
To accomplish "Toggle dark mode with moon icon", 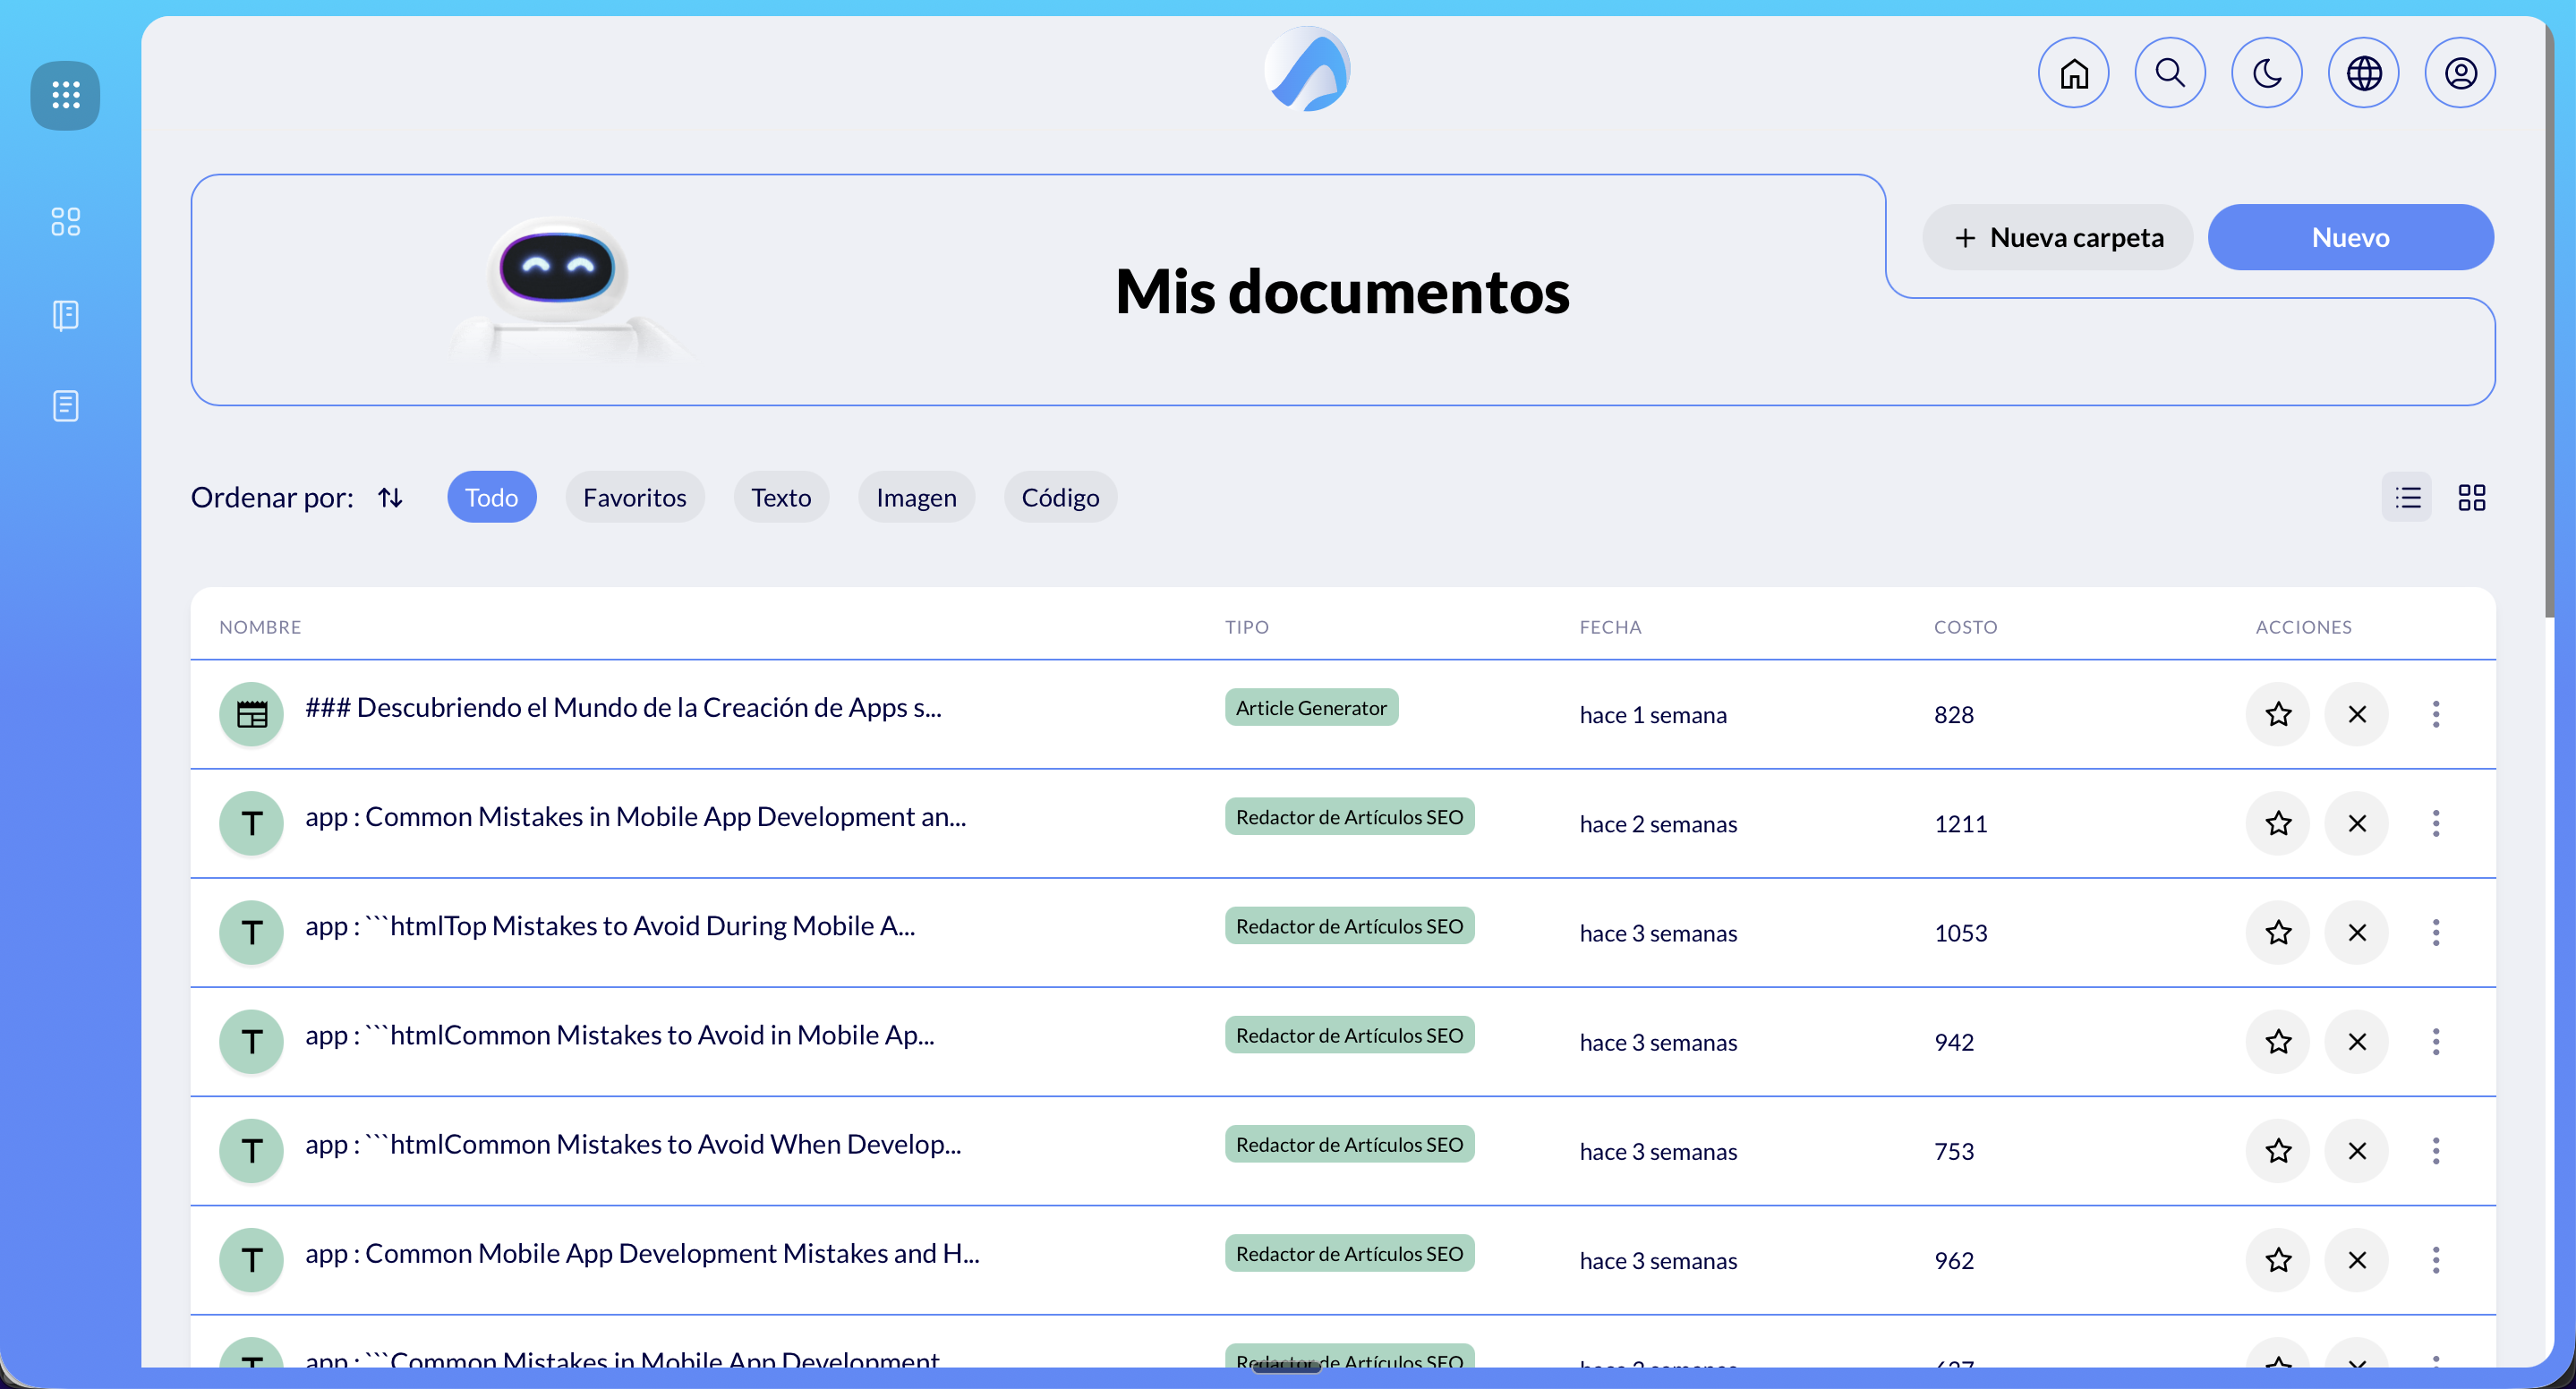I will (x=2266, y=73).
